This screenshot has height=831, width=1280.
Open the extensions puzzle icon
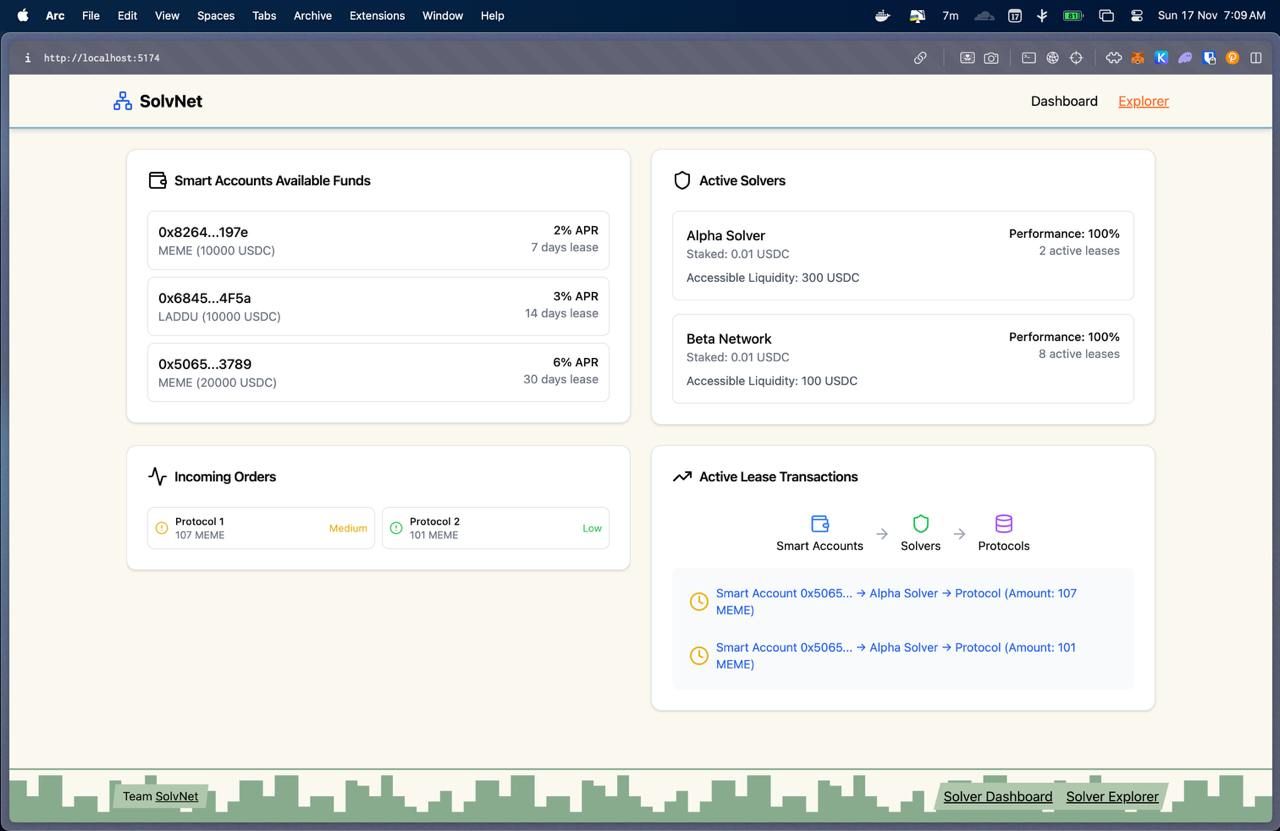click(x=1114, y=58)
